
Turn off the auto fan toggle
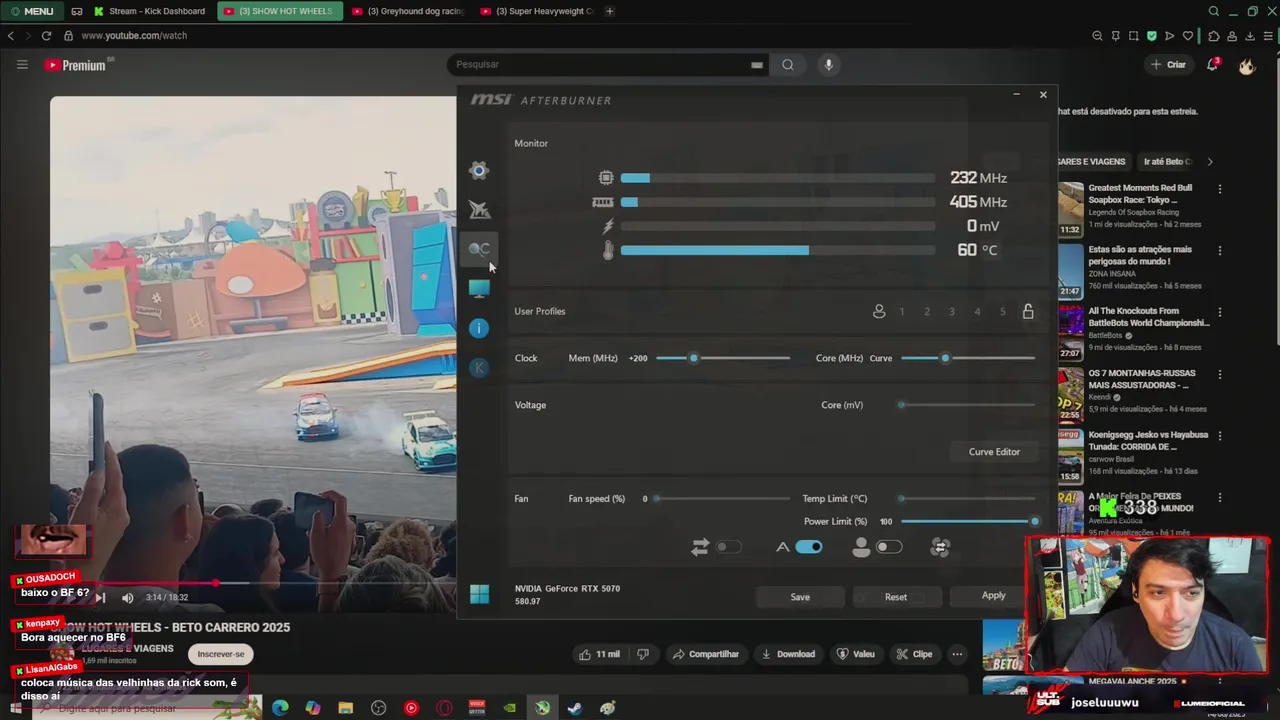809,547
